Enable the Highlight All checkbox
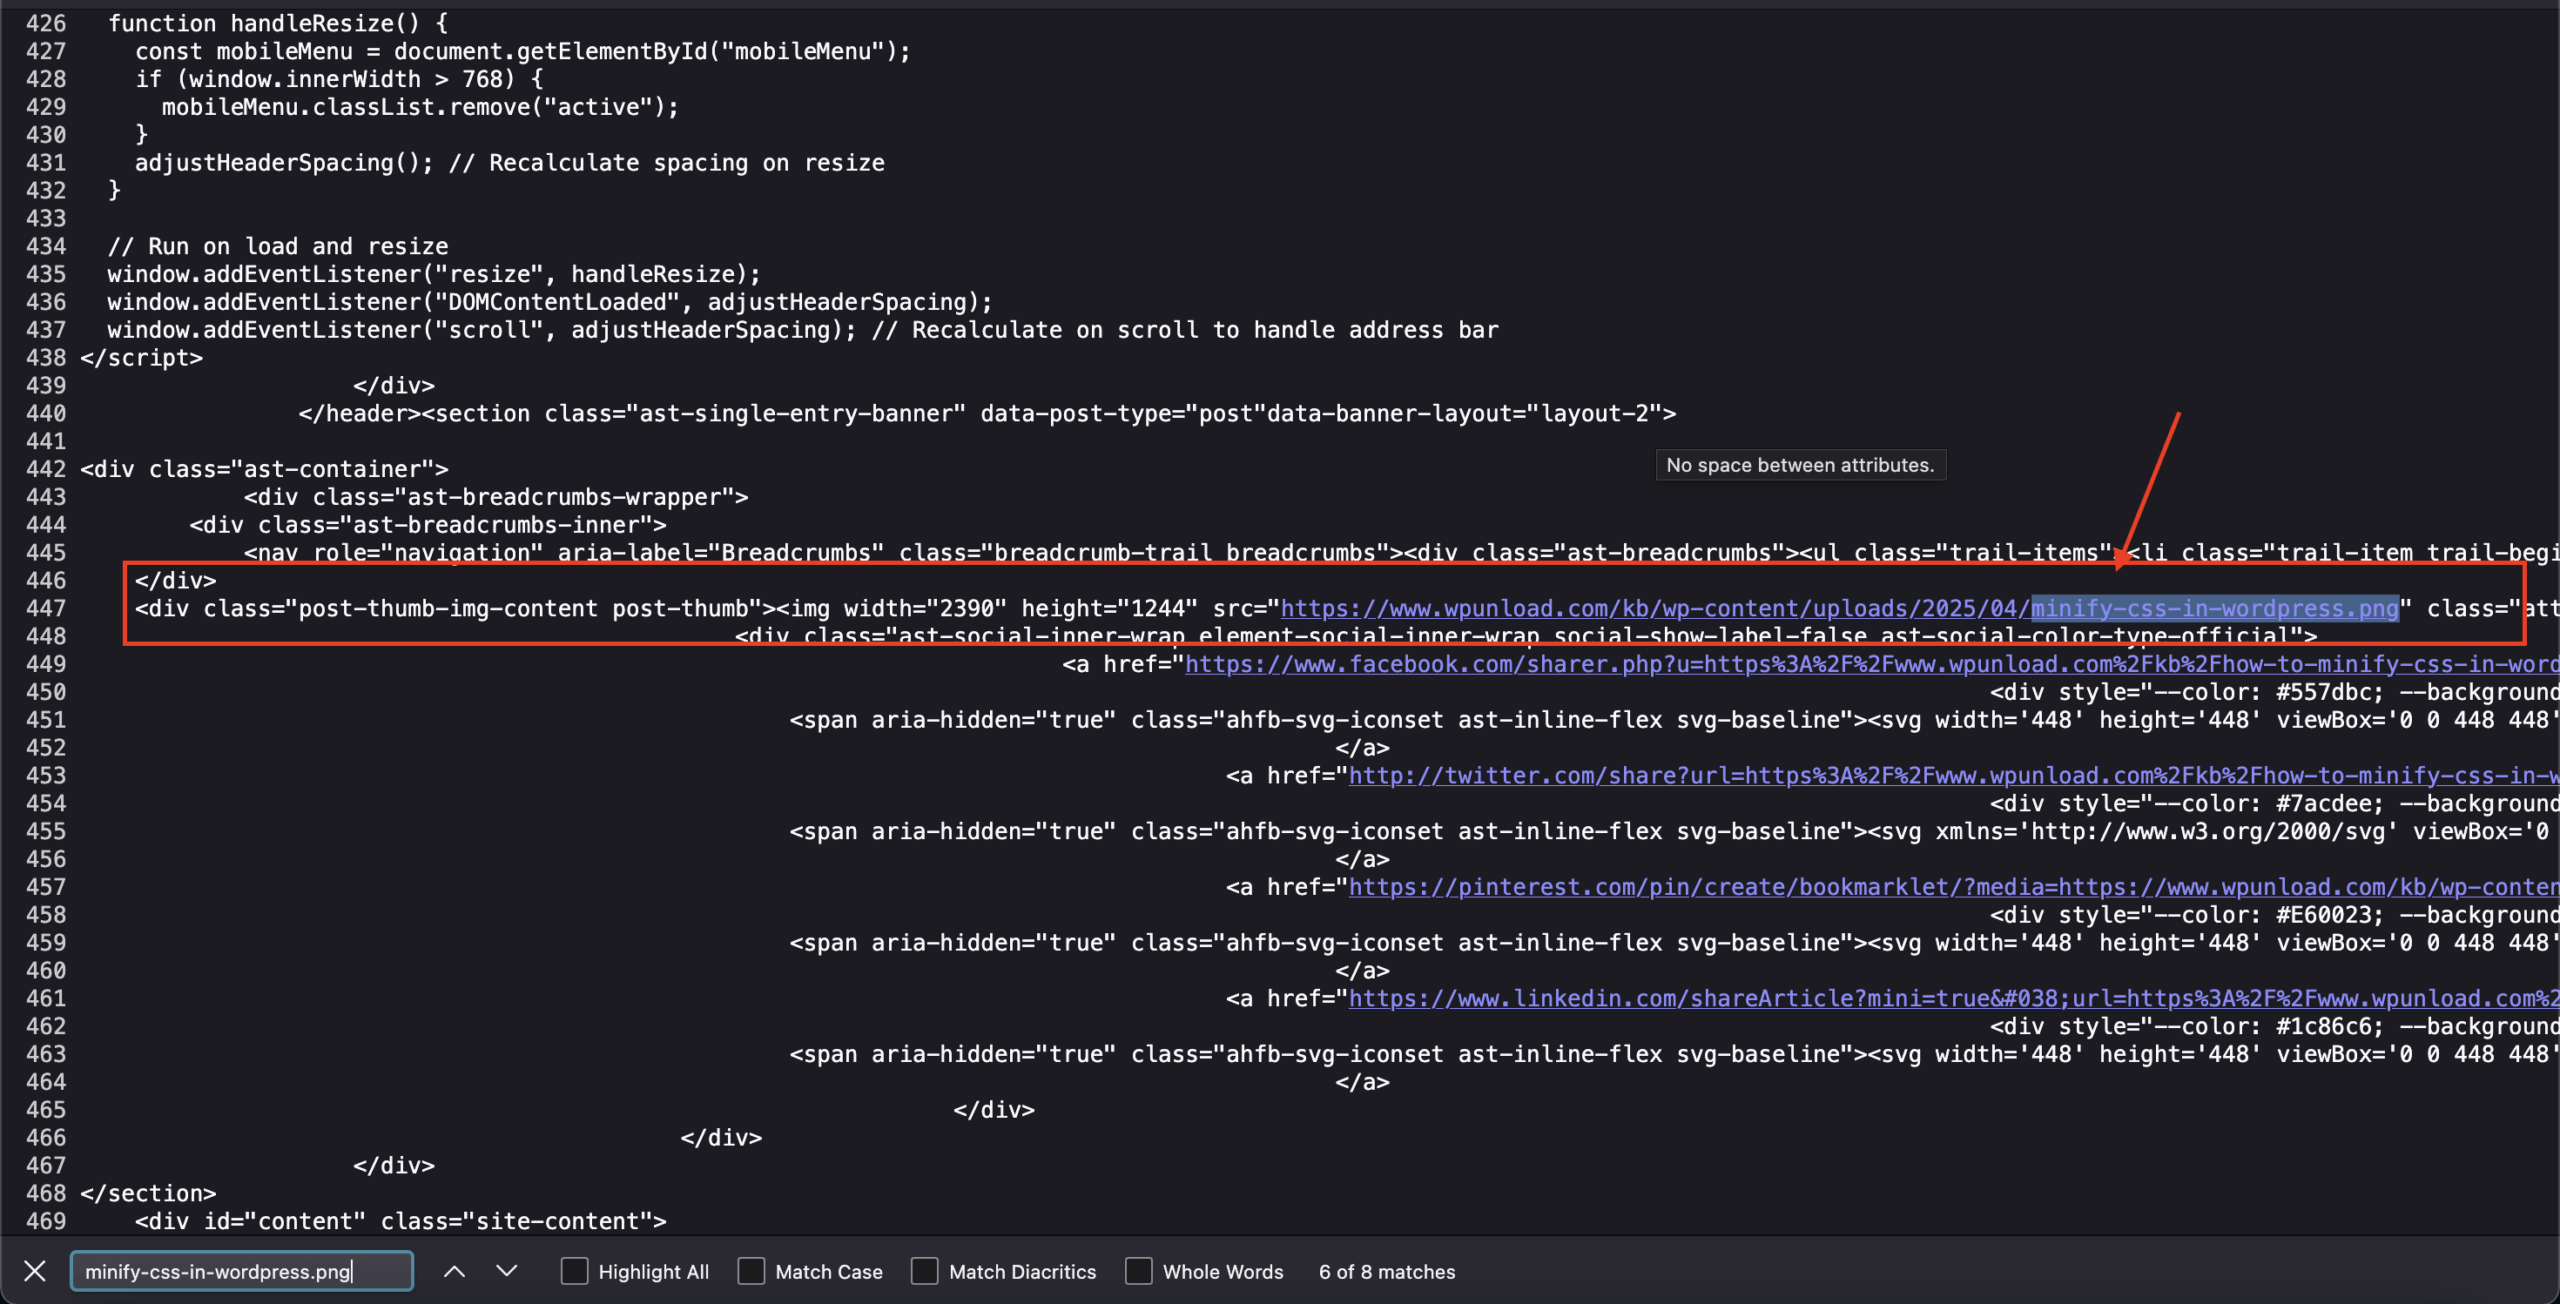 tap(574, 1271)
